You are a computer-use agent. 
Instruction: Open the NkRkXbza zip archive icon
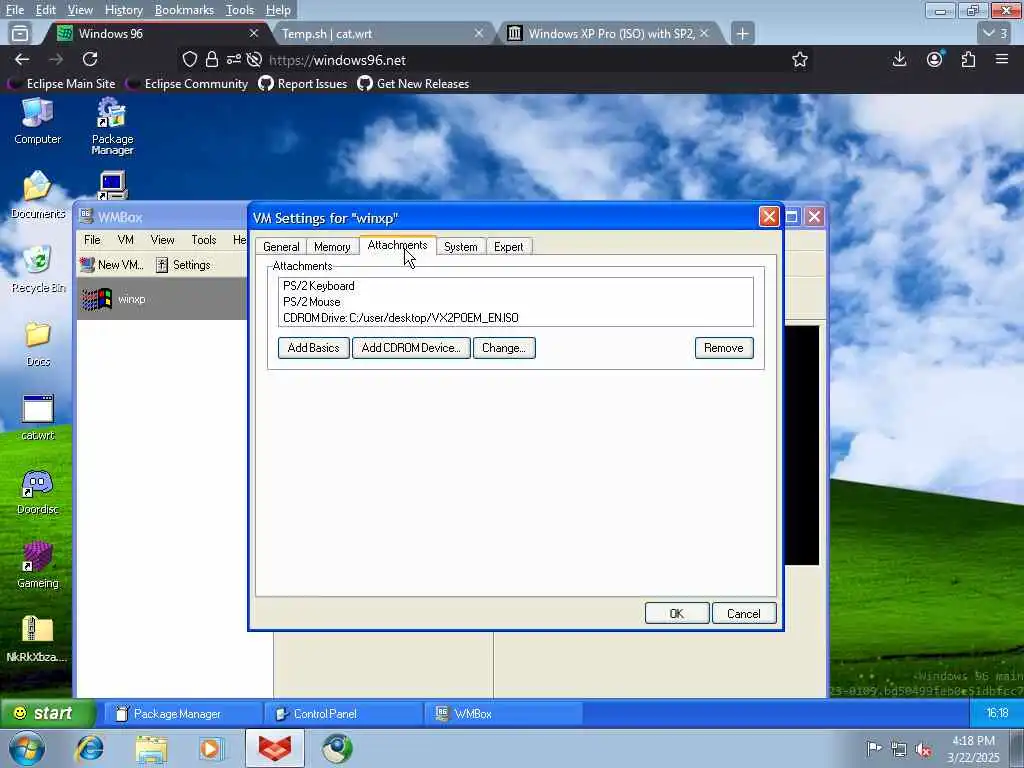(37, 639)
